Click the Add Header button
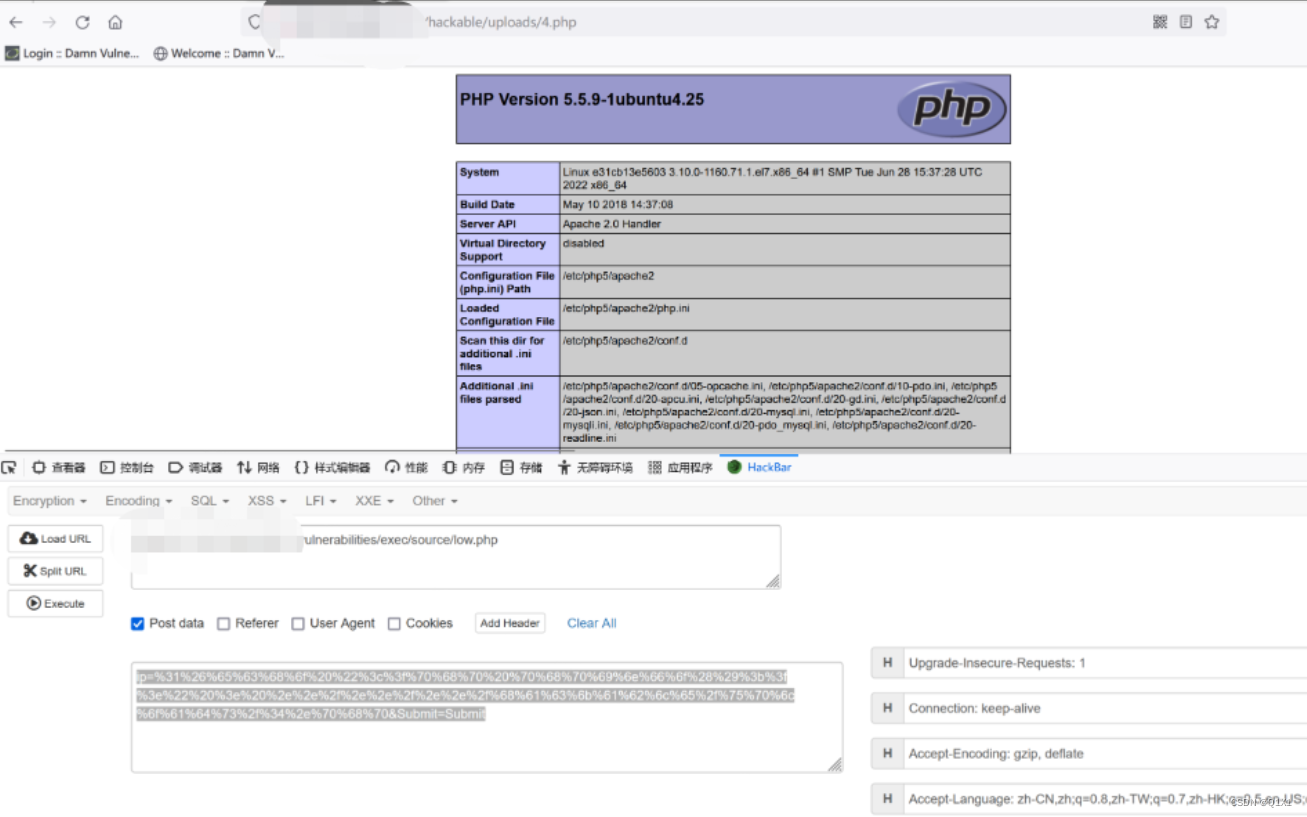The height and width of the screenshot is (817, 1307). (x=510, y=623)
